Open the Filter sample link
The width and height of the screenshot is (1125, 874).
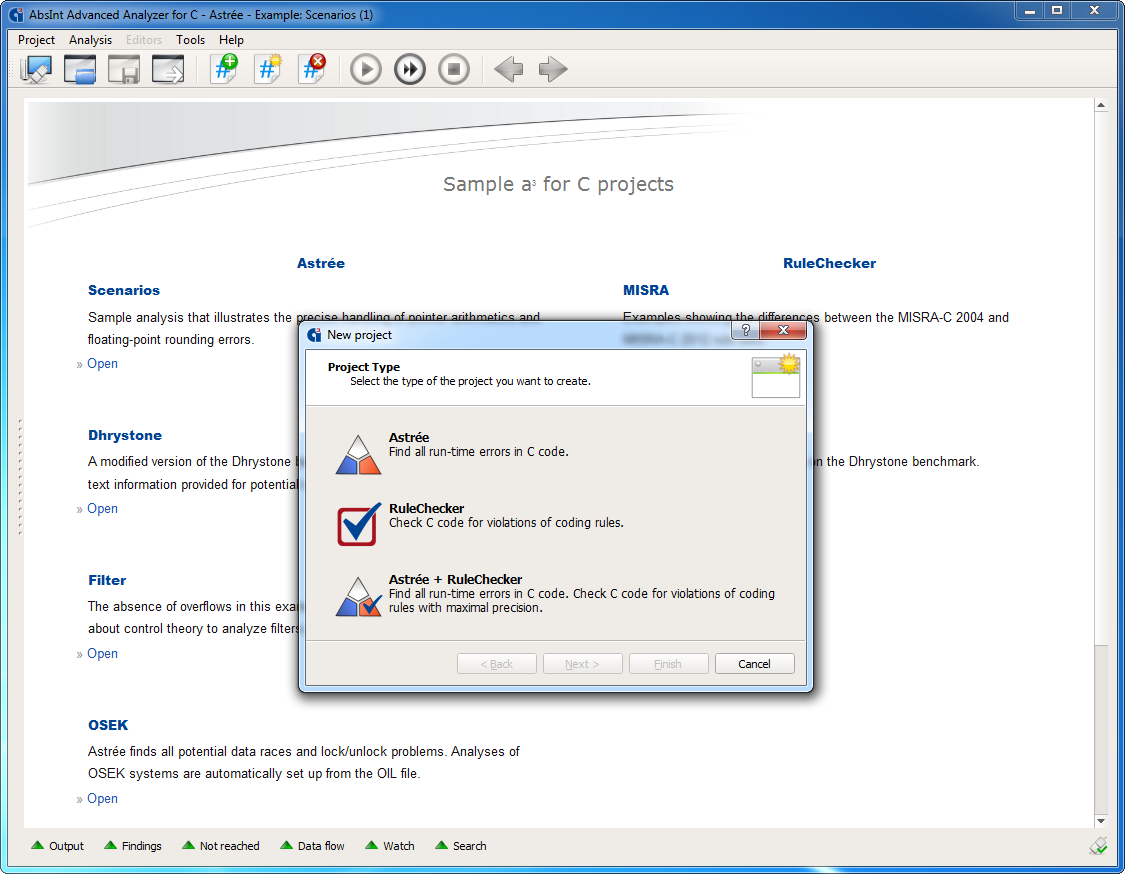click(102, 654)
